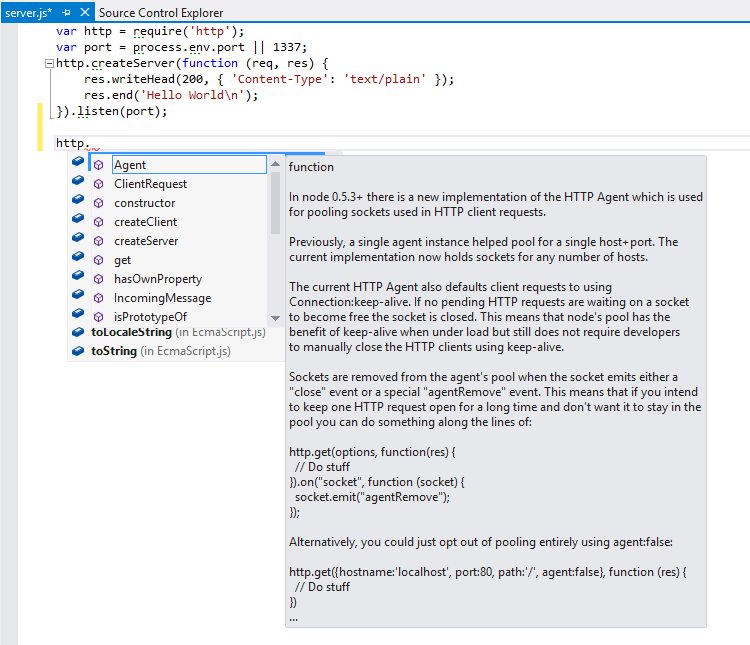This screenshot has width=750, height=645.
Task: Collapse the createServer function block
Action: click(48, 64)
